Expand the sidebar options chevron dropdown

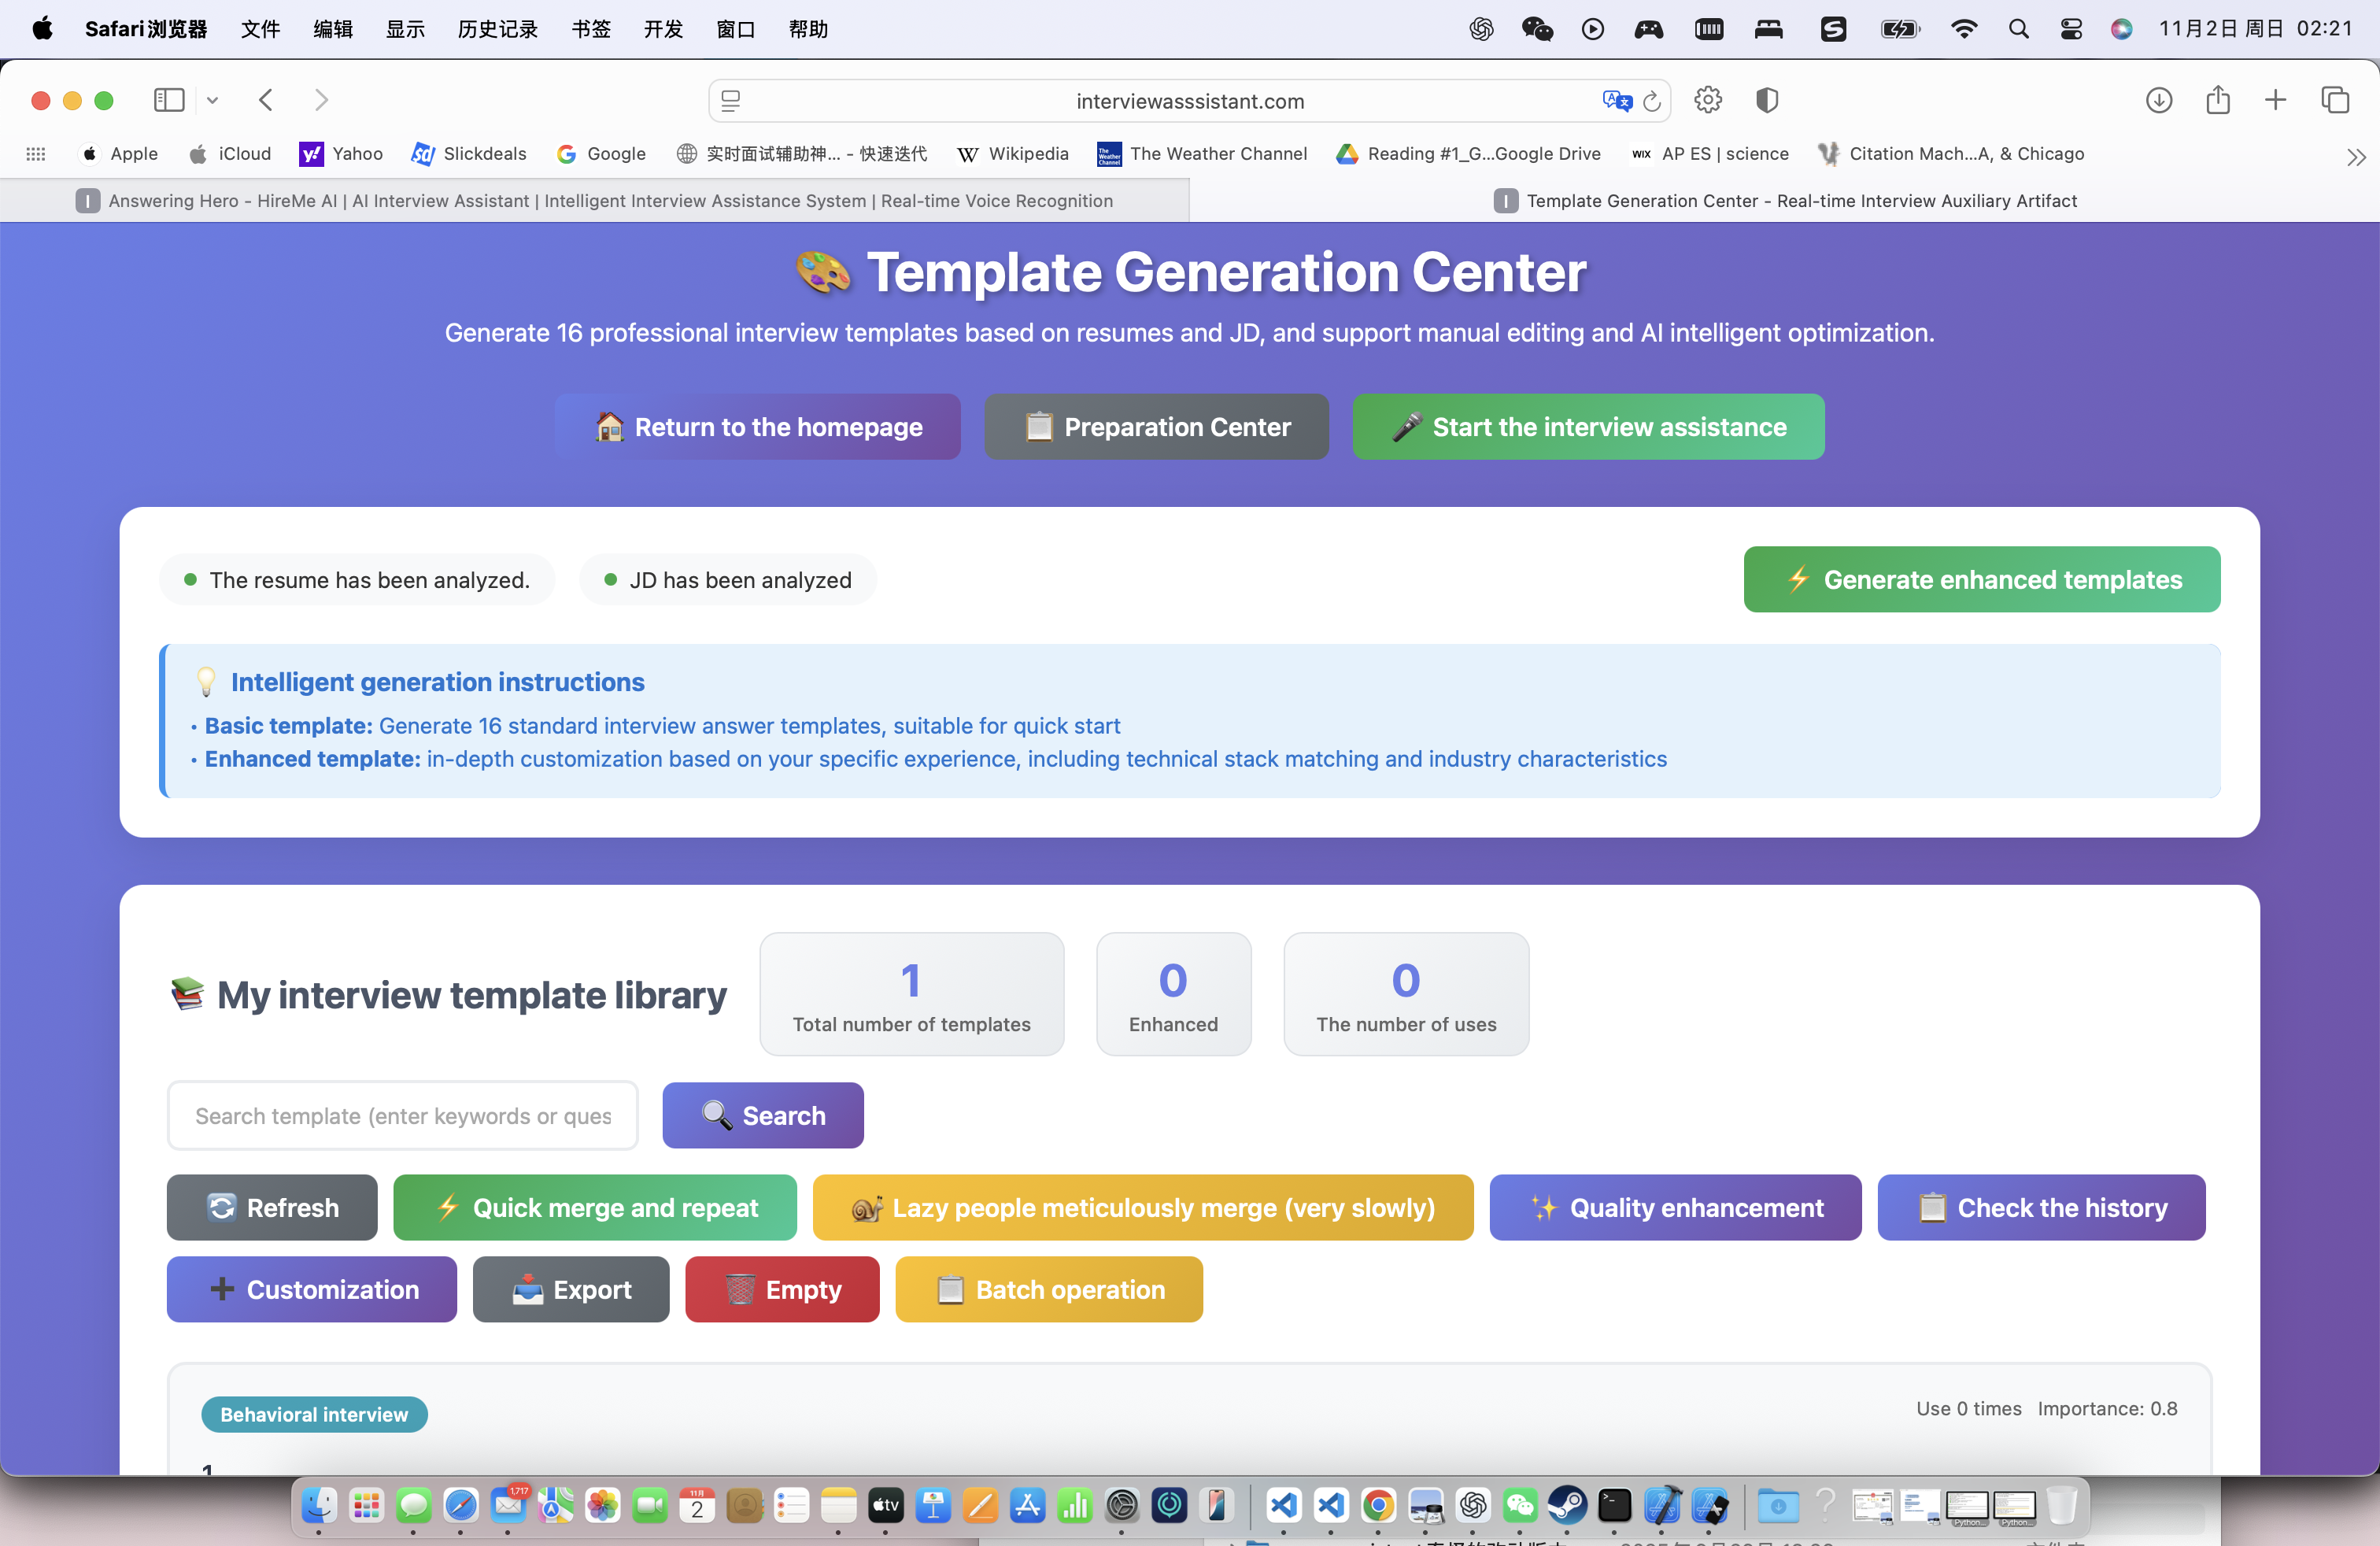pyautogui.click(x=212, y=100)
